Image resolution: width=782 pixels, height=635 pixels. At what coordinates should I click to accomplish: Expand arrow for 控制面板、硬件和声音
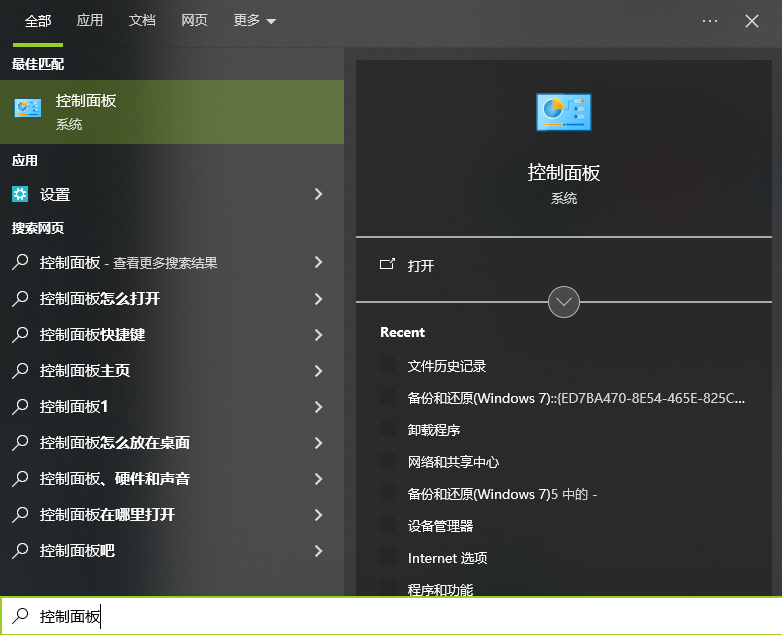click(x=319, y=478)
